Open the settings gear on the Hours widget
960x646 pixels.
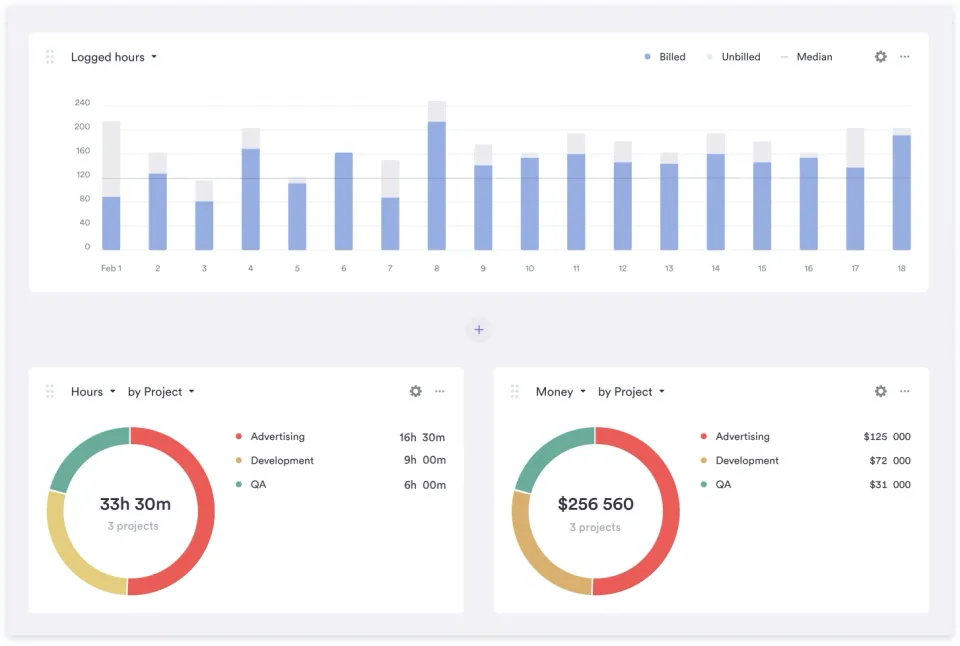[x=415, y=392]
